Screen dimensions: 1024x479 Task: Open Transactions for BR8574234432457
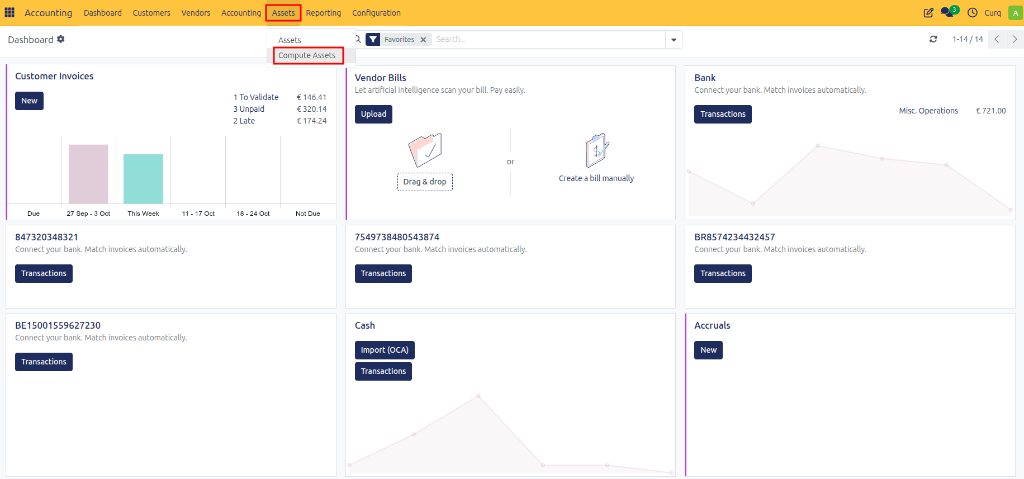(x=723, y=273)
